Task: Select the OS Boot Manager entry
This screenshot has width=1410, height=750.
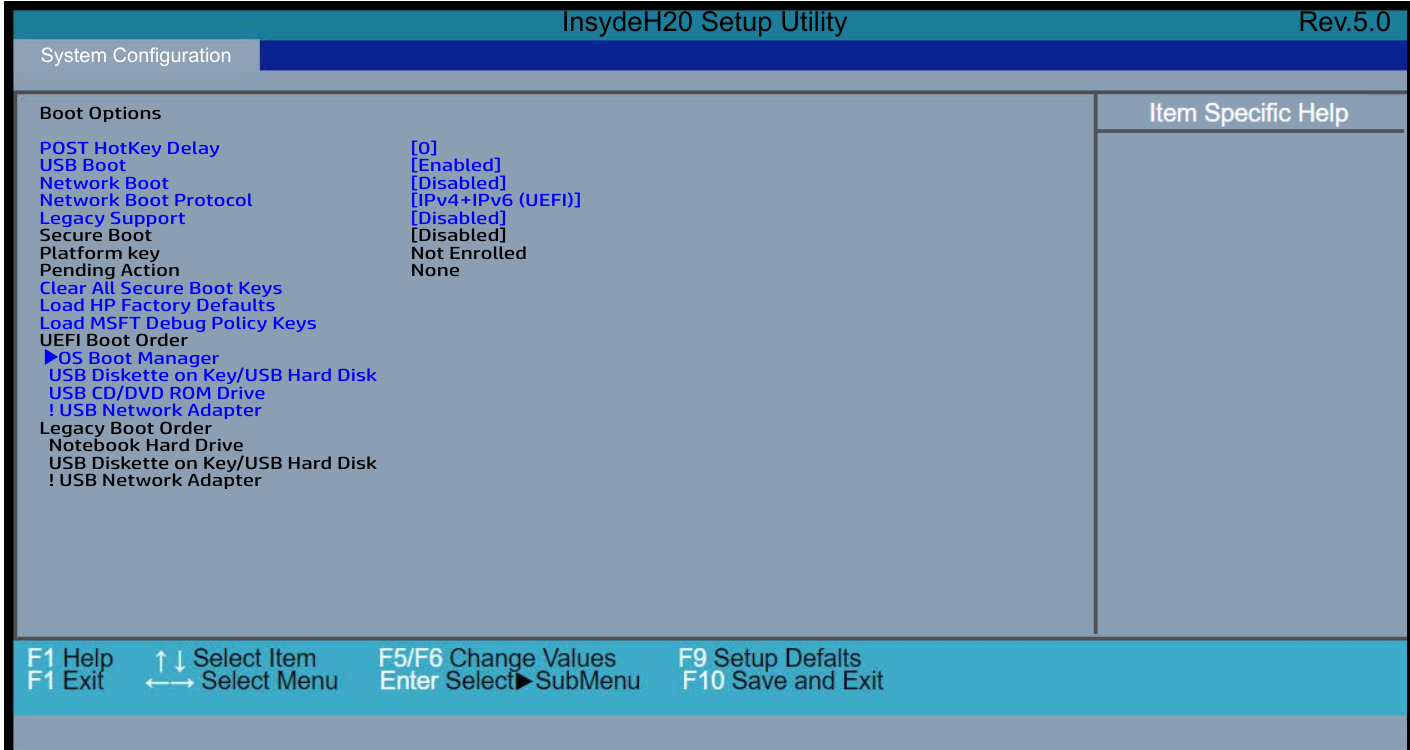Action: [x=139, y=358]
